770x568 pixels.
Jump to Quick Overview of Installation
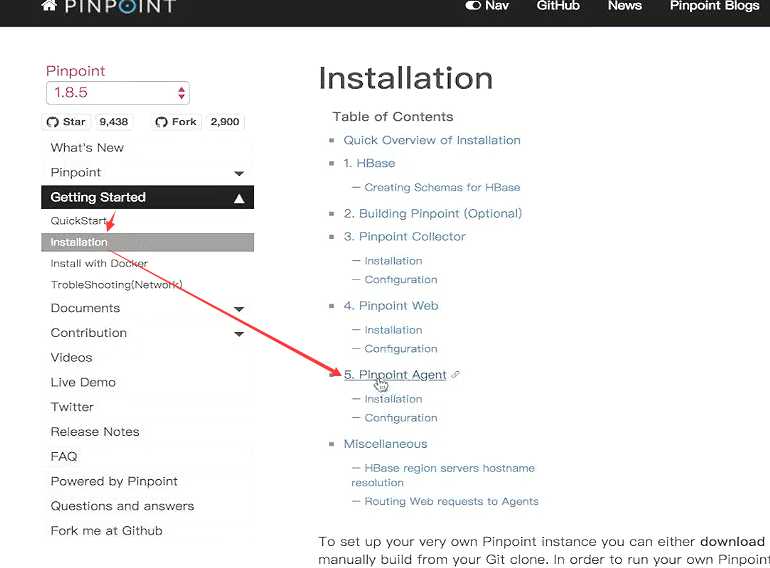point(432,140)
